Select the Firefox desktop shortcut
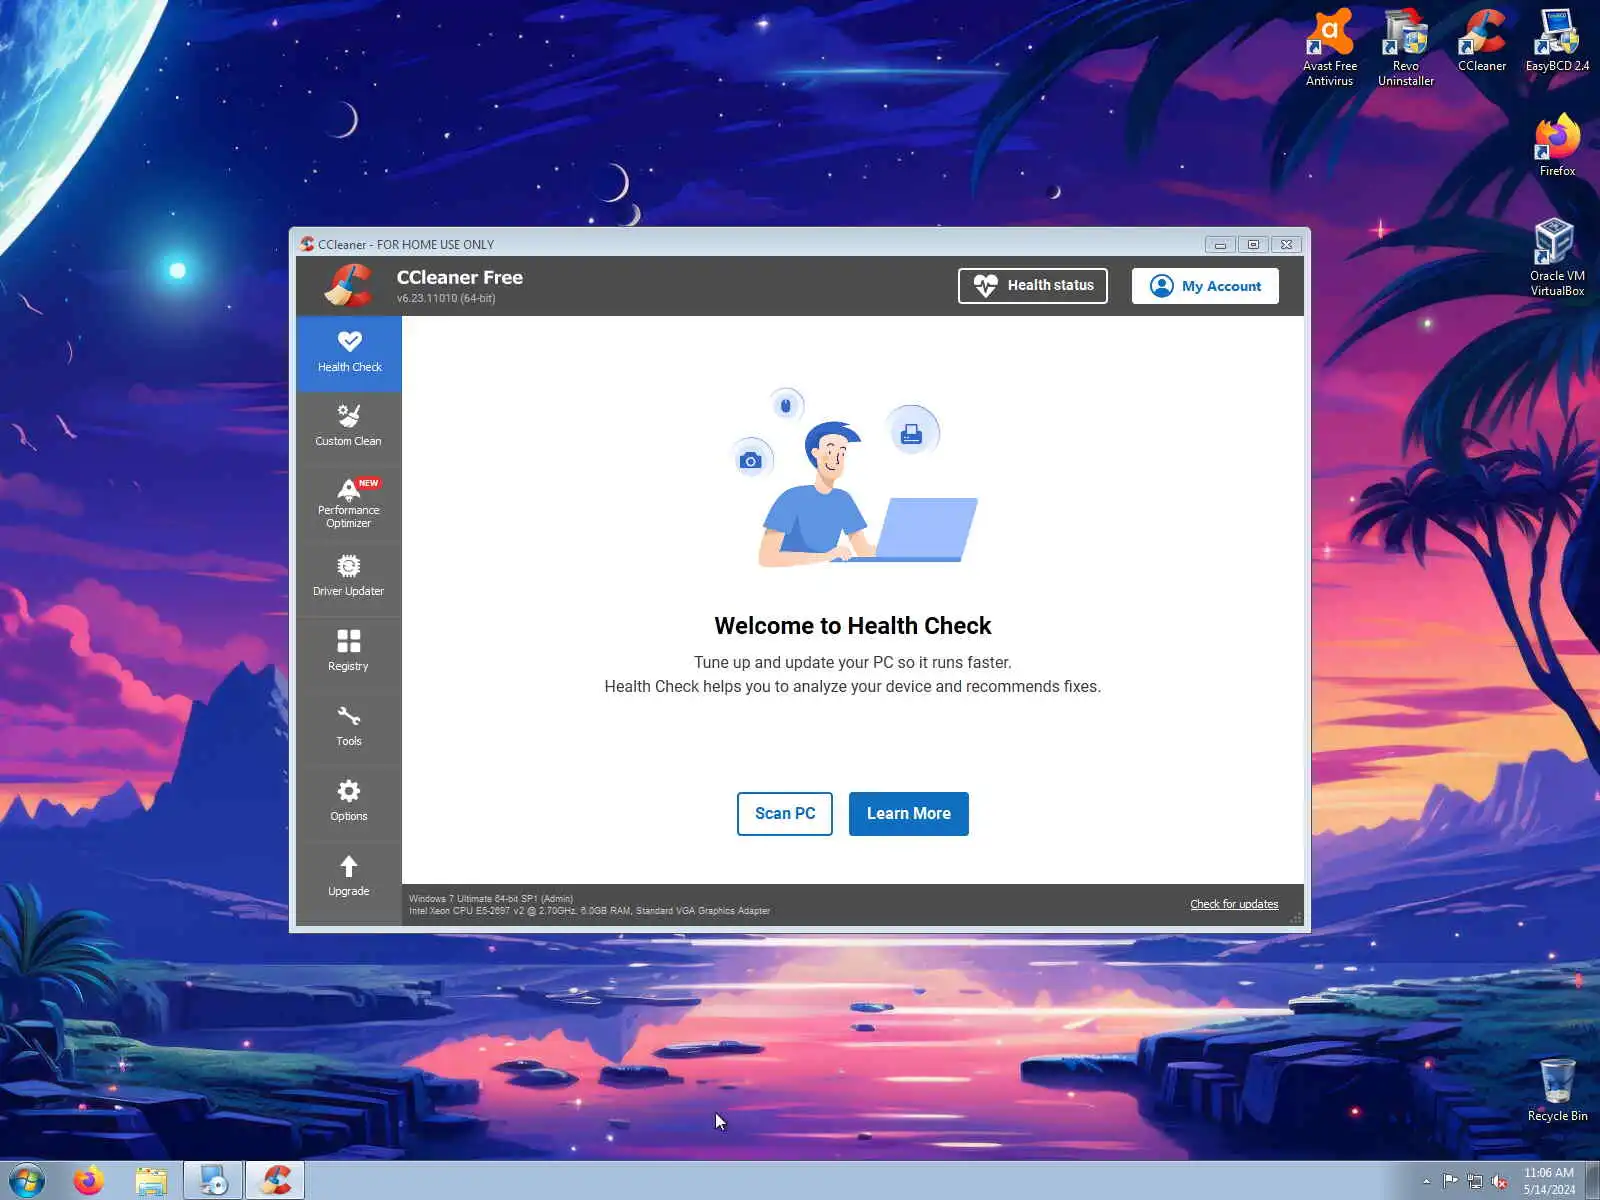The height and width of the screenshot is (1200, 1600). point(1557,146)
